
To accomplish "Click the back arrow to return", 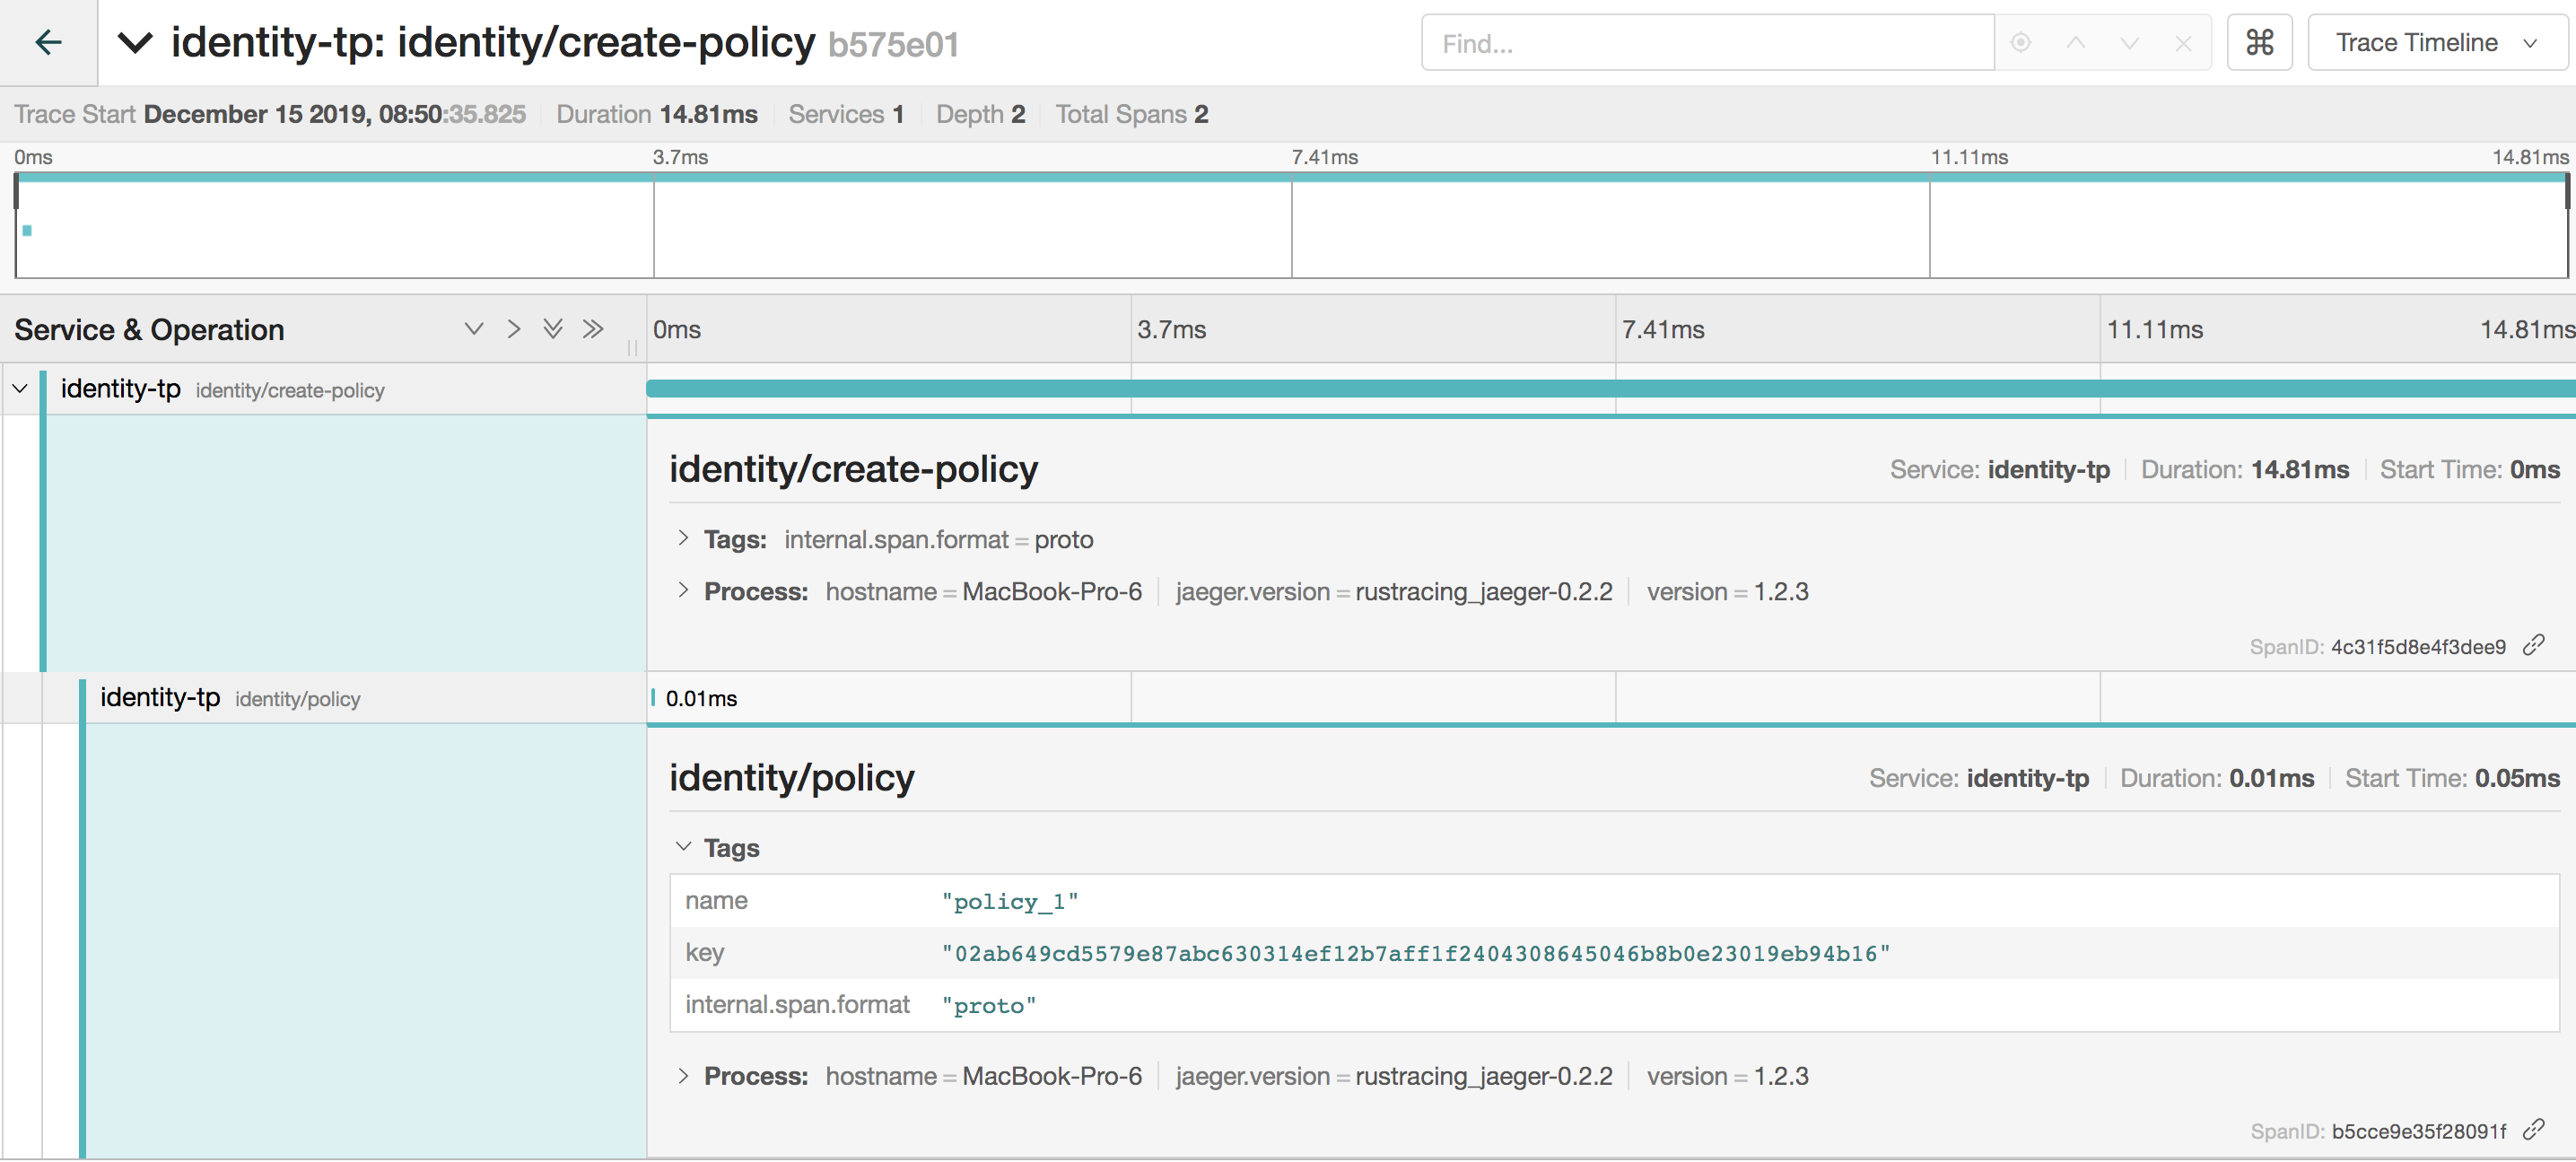I will (48, 42).
